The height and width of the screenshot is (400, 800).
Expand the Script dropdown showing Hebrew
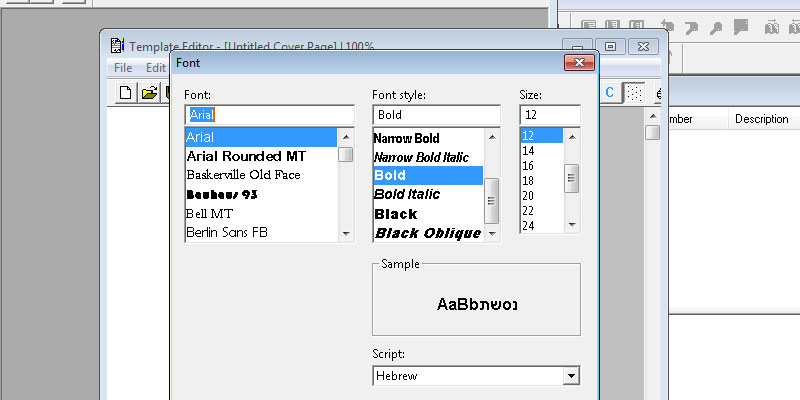(571, 377)
